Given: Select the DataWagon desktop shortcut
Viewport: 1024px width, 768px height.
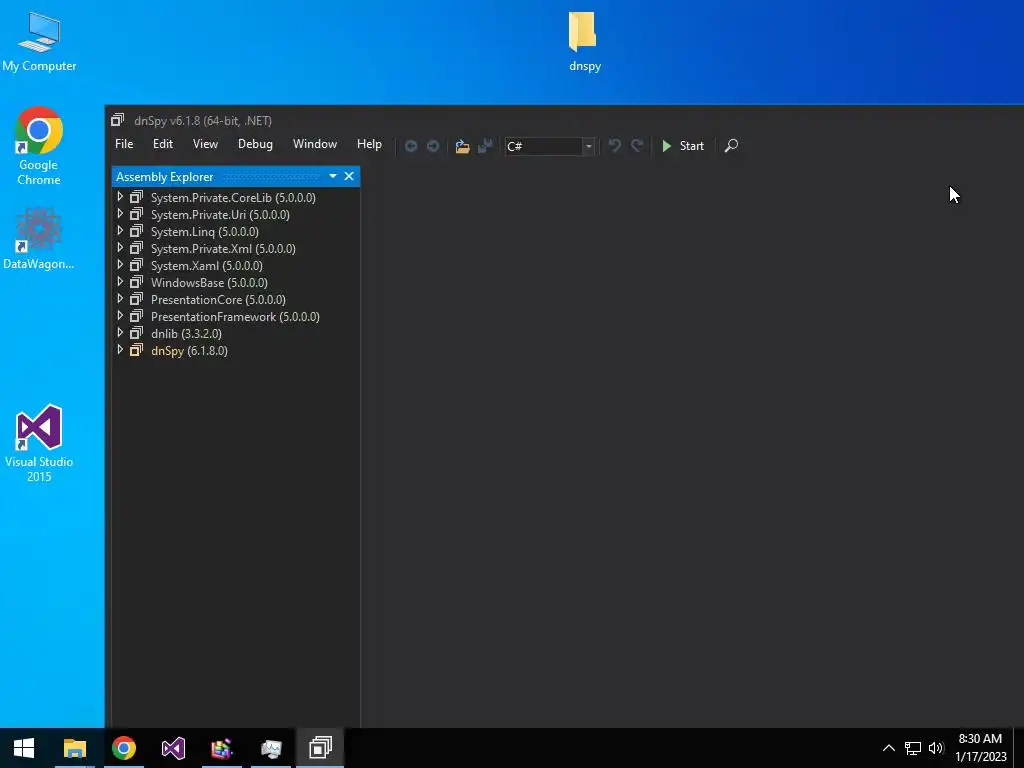Looking at the screenshot, I should pos(39,238).
